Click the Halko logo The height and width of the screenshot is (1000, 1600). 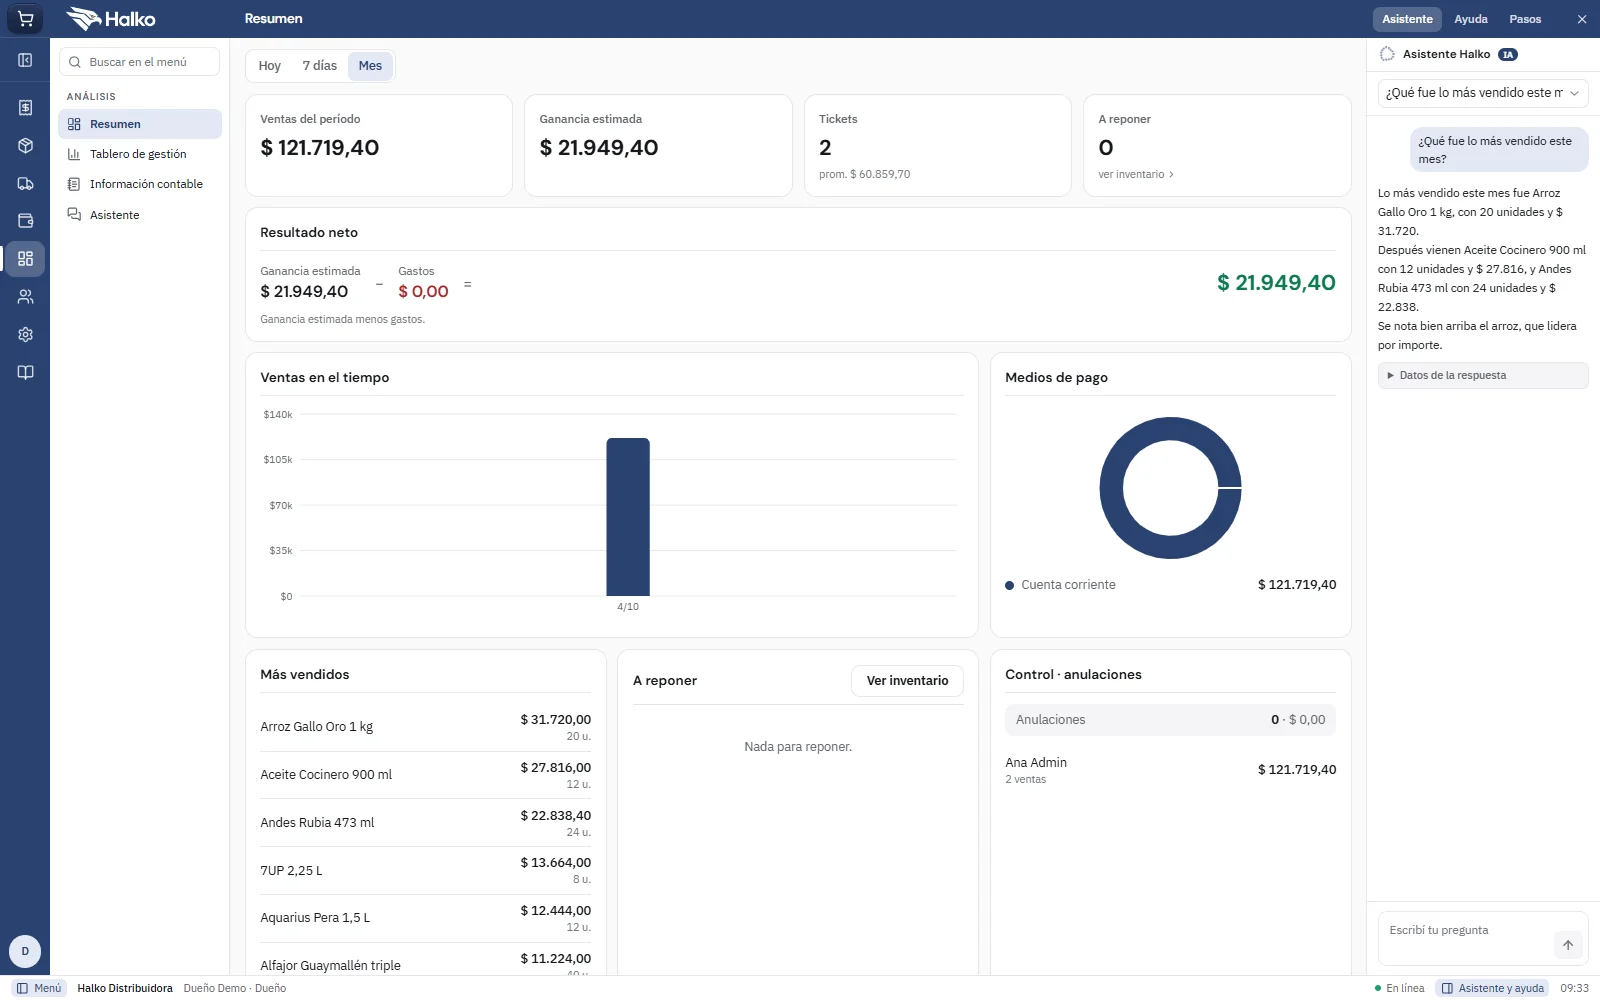pyautogui.click(x=111, y=19)
